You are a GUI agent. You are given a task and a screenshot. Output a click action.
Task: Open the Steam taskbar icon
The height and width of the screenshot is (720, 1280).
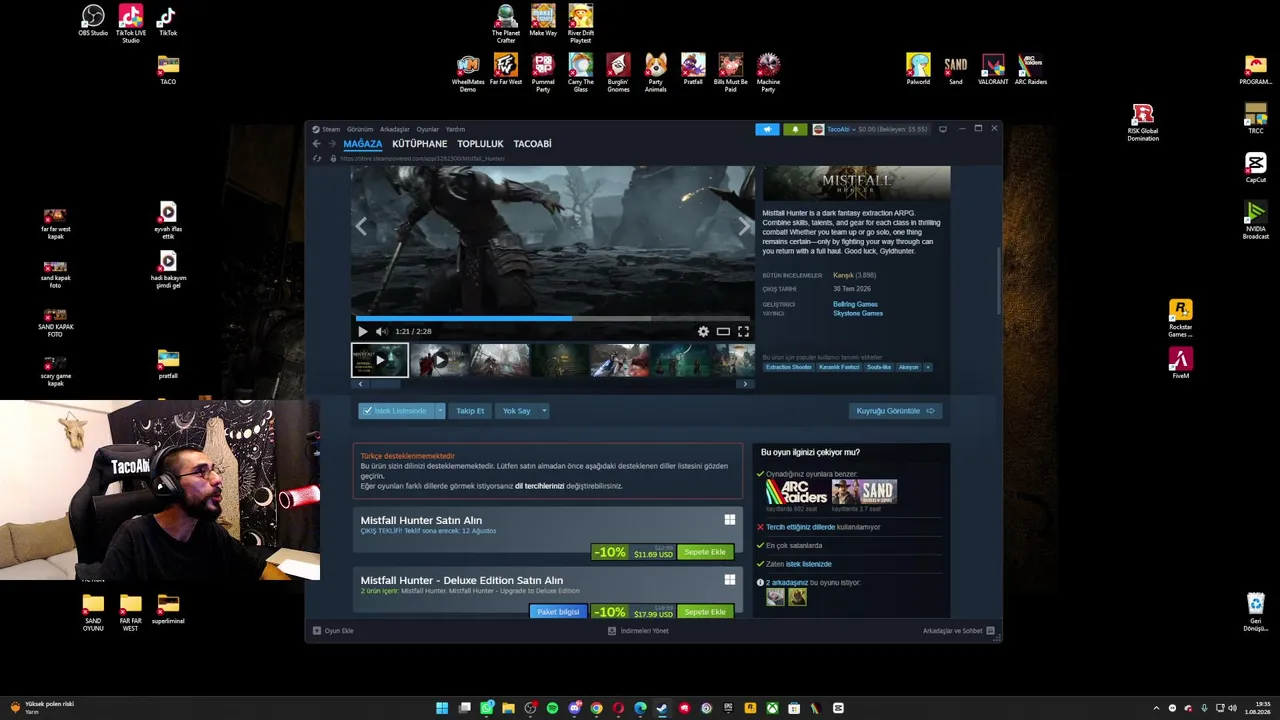pyautogui.click(x=662, y=708)
